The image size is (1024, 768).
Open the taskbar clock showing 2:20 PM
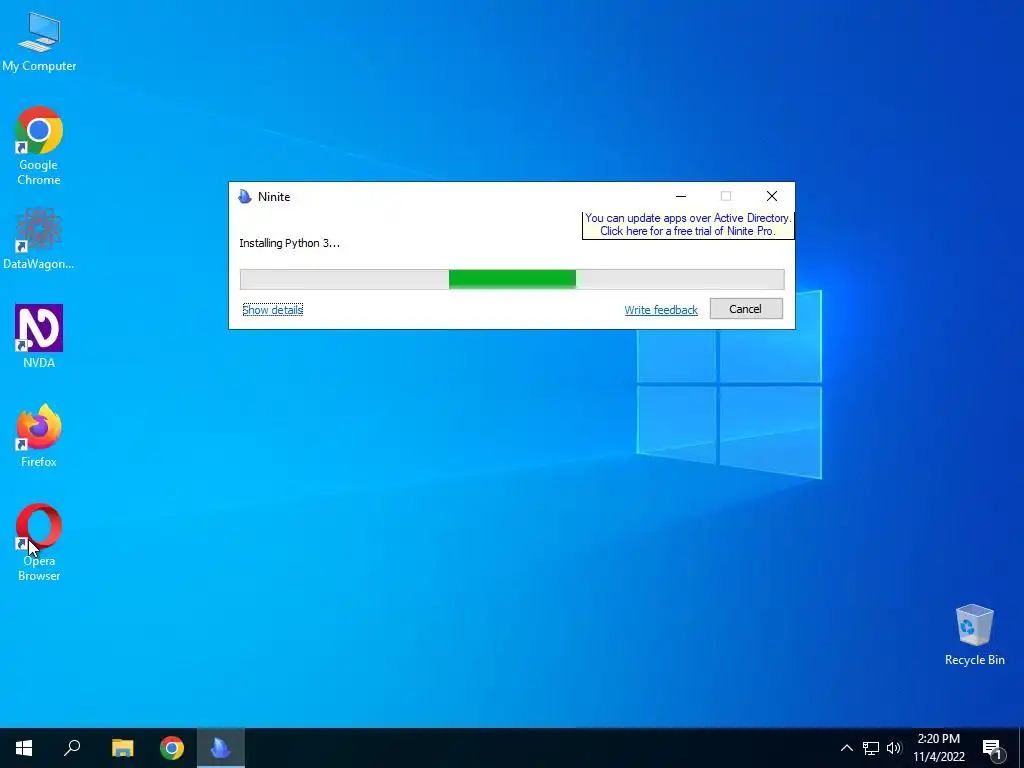click(939, 748)
